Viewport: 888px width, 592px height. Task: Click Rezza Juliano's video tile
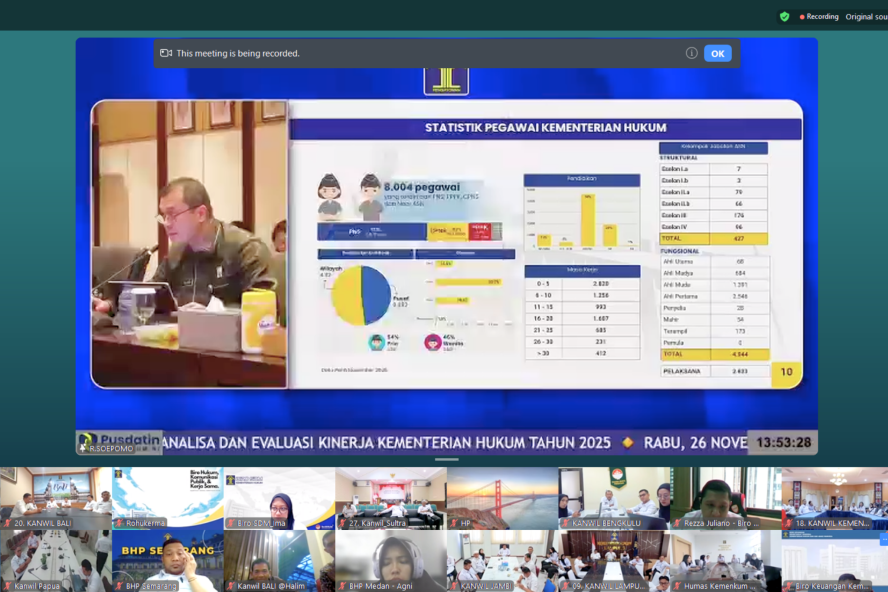[x=725, y=497]
